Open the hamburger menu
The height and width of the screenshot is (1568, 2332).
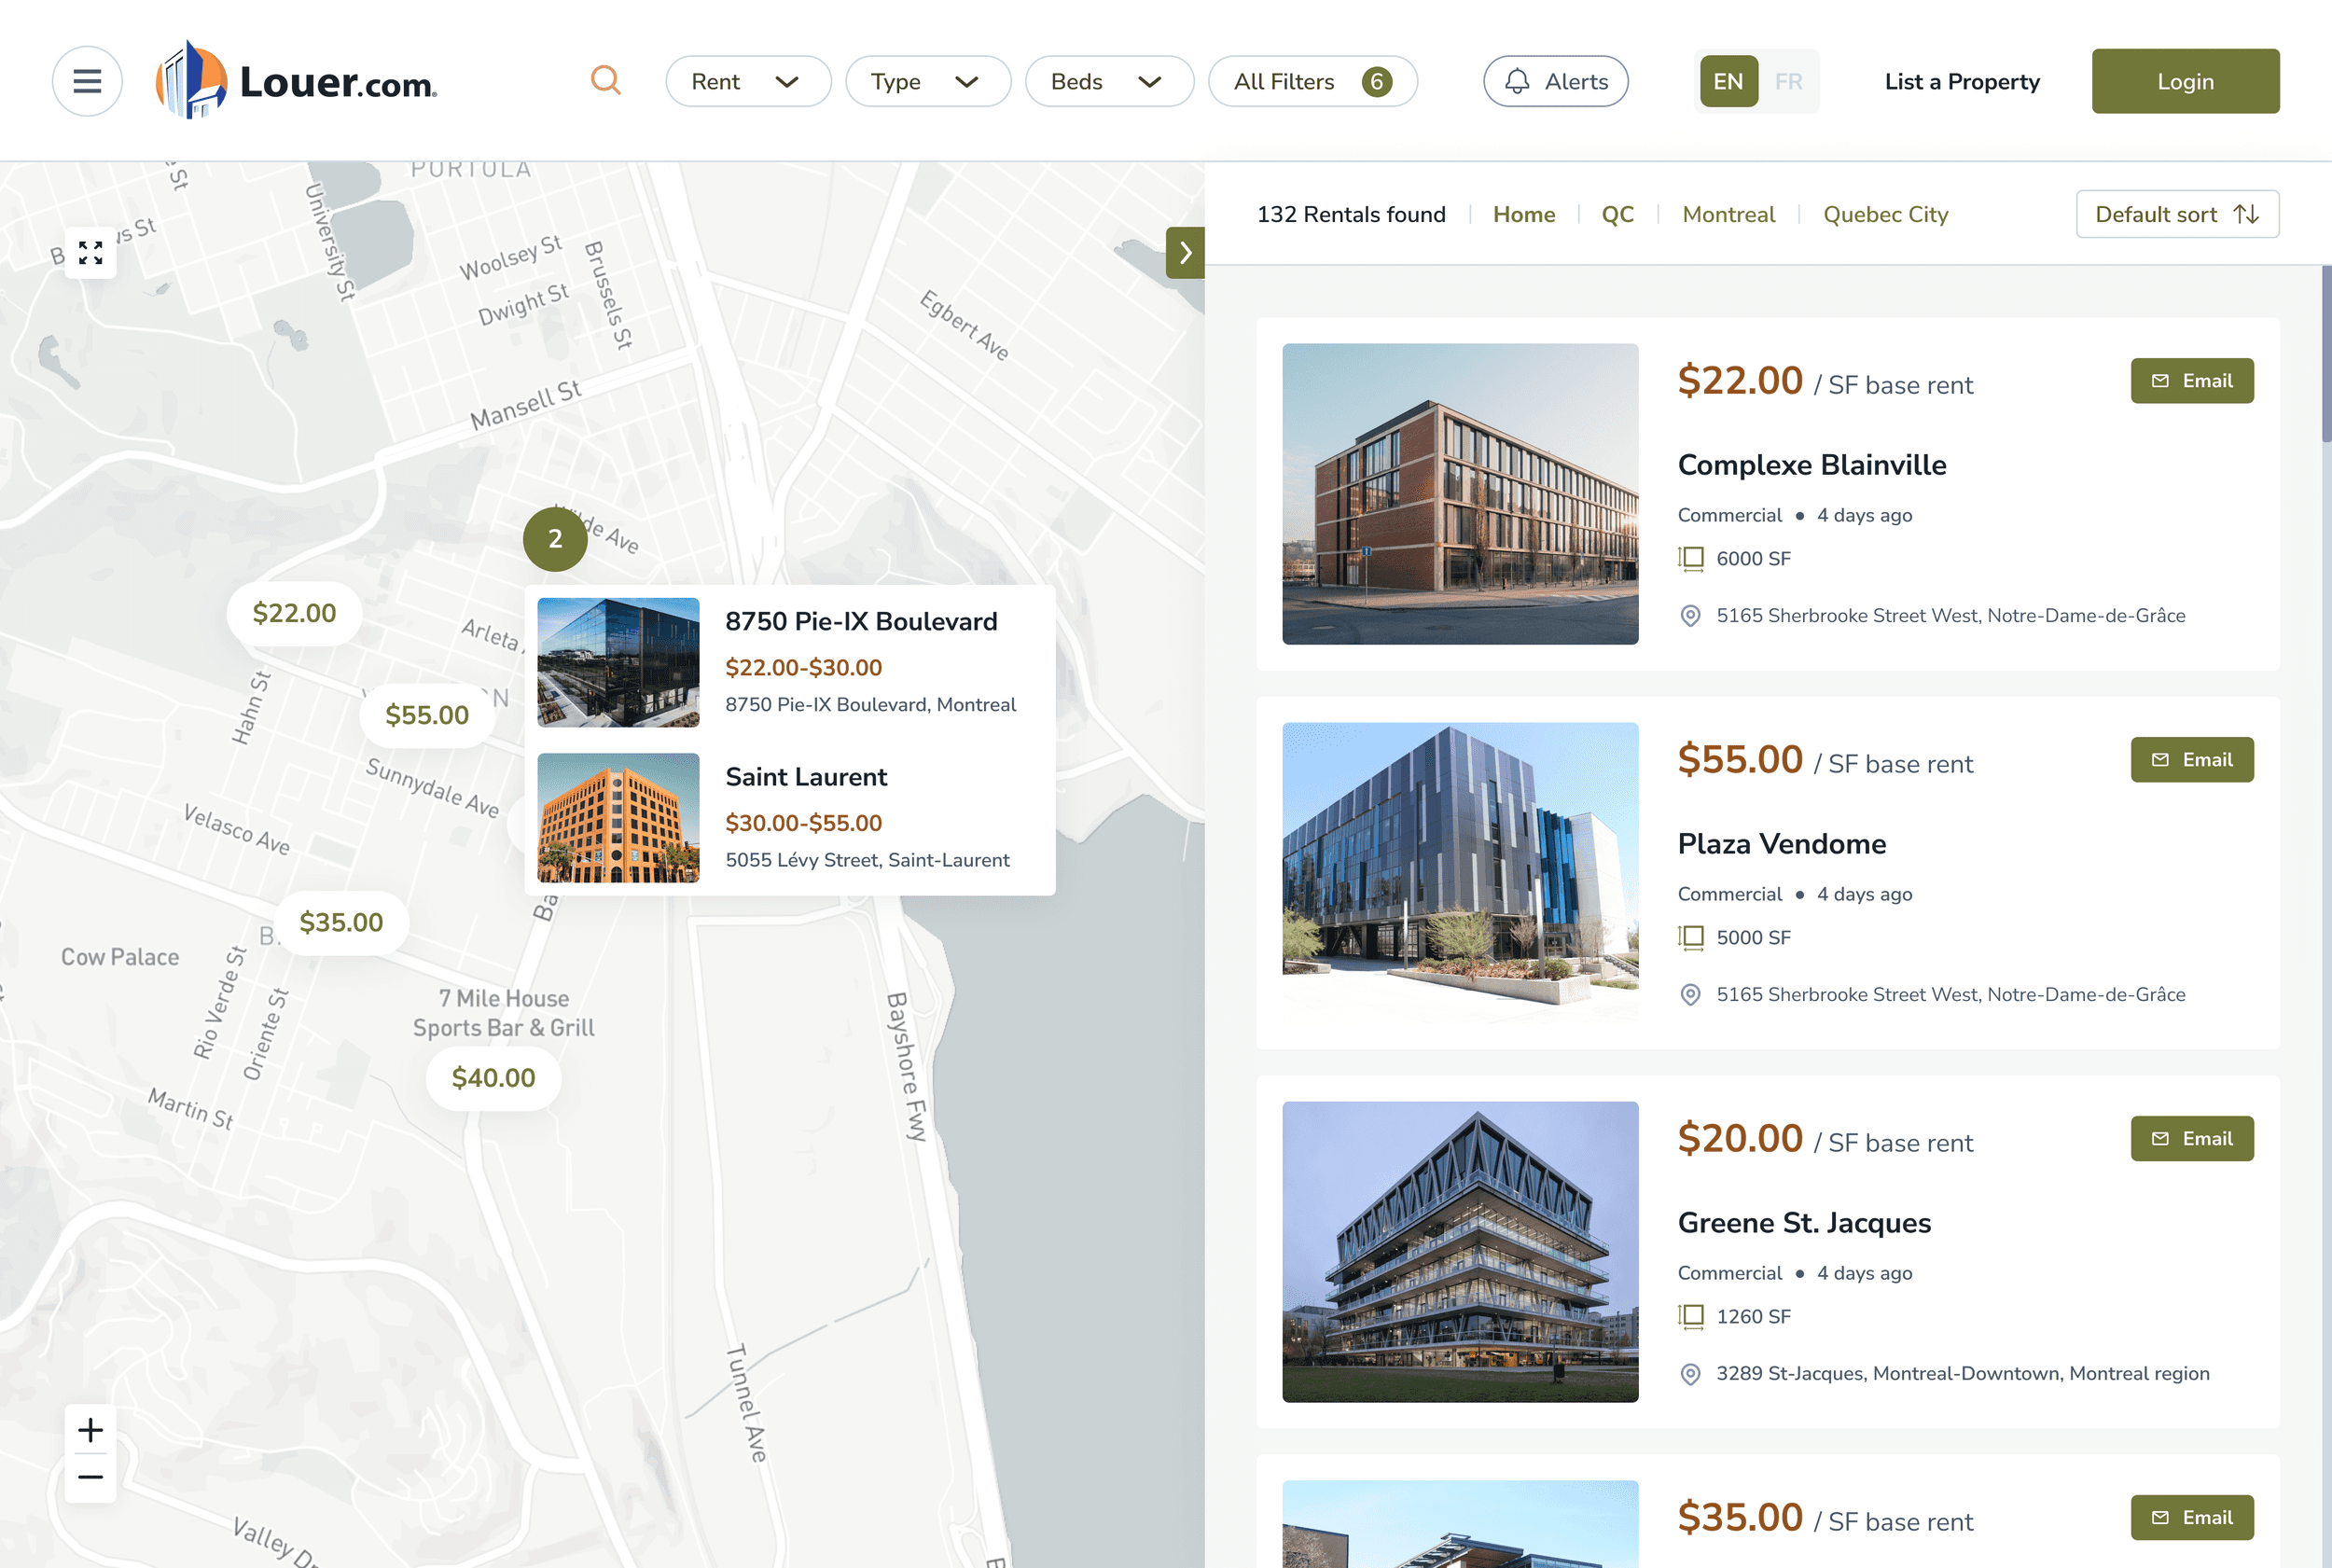(x=87, y=81)
